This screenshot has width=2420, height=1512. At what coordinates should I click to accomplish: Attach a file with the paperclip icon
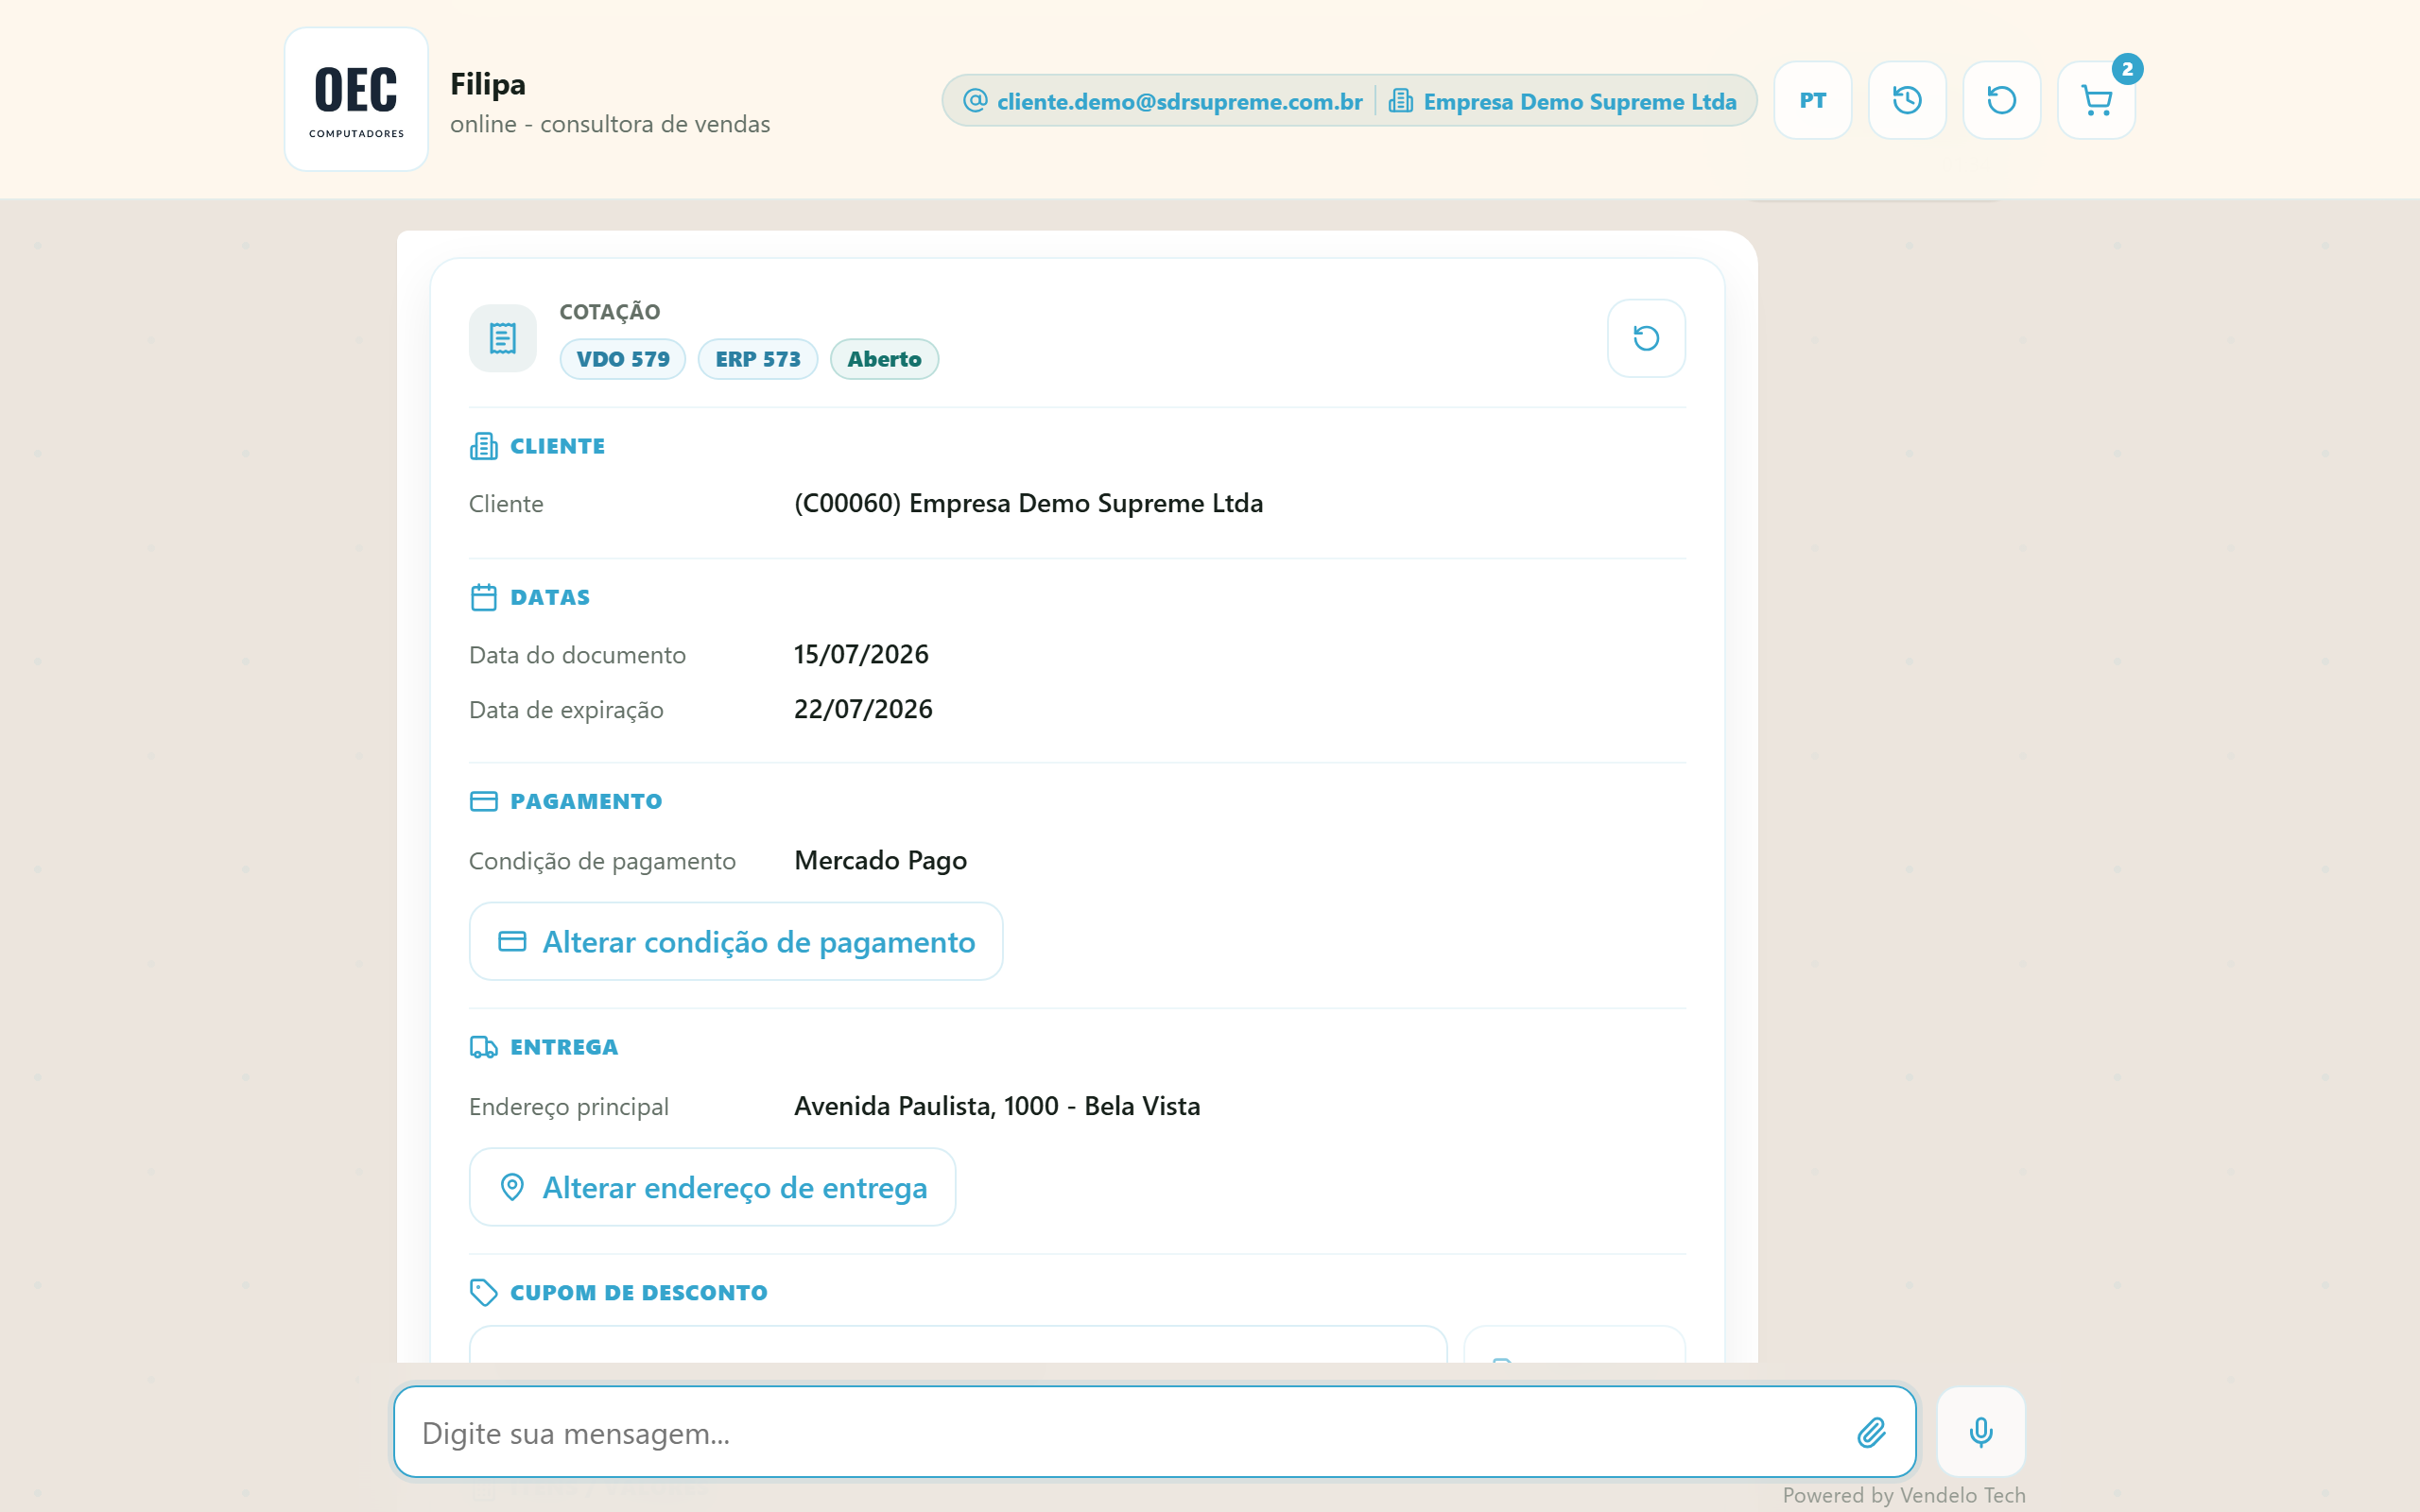[1871, 1432]
